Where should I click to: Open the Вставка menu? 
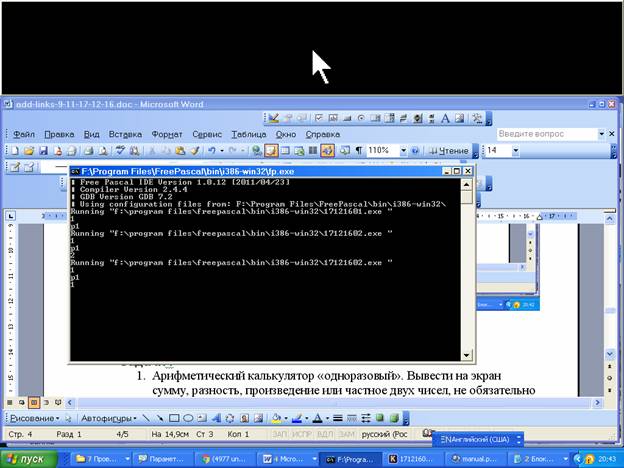pyautogui.click(x=125, y=135)
